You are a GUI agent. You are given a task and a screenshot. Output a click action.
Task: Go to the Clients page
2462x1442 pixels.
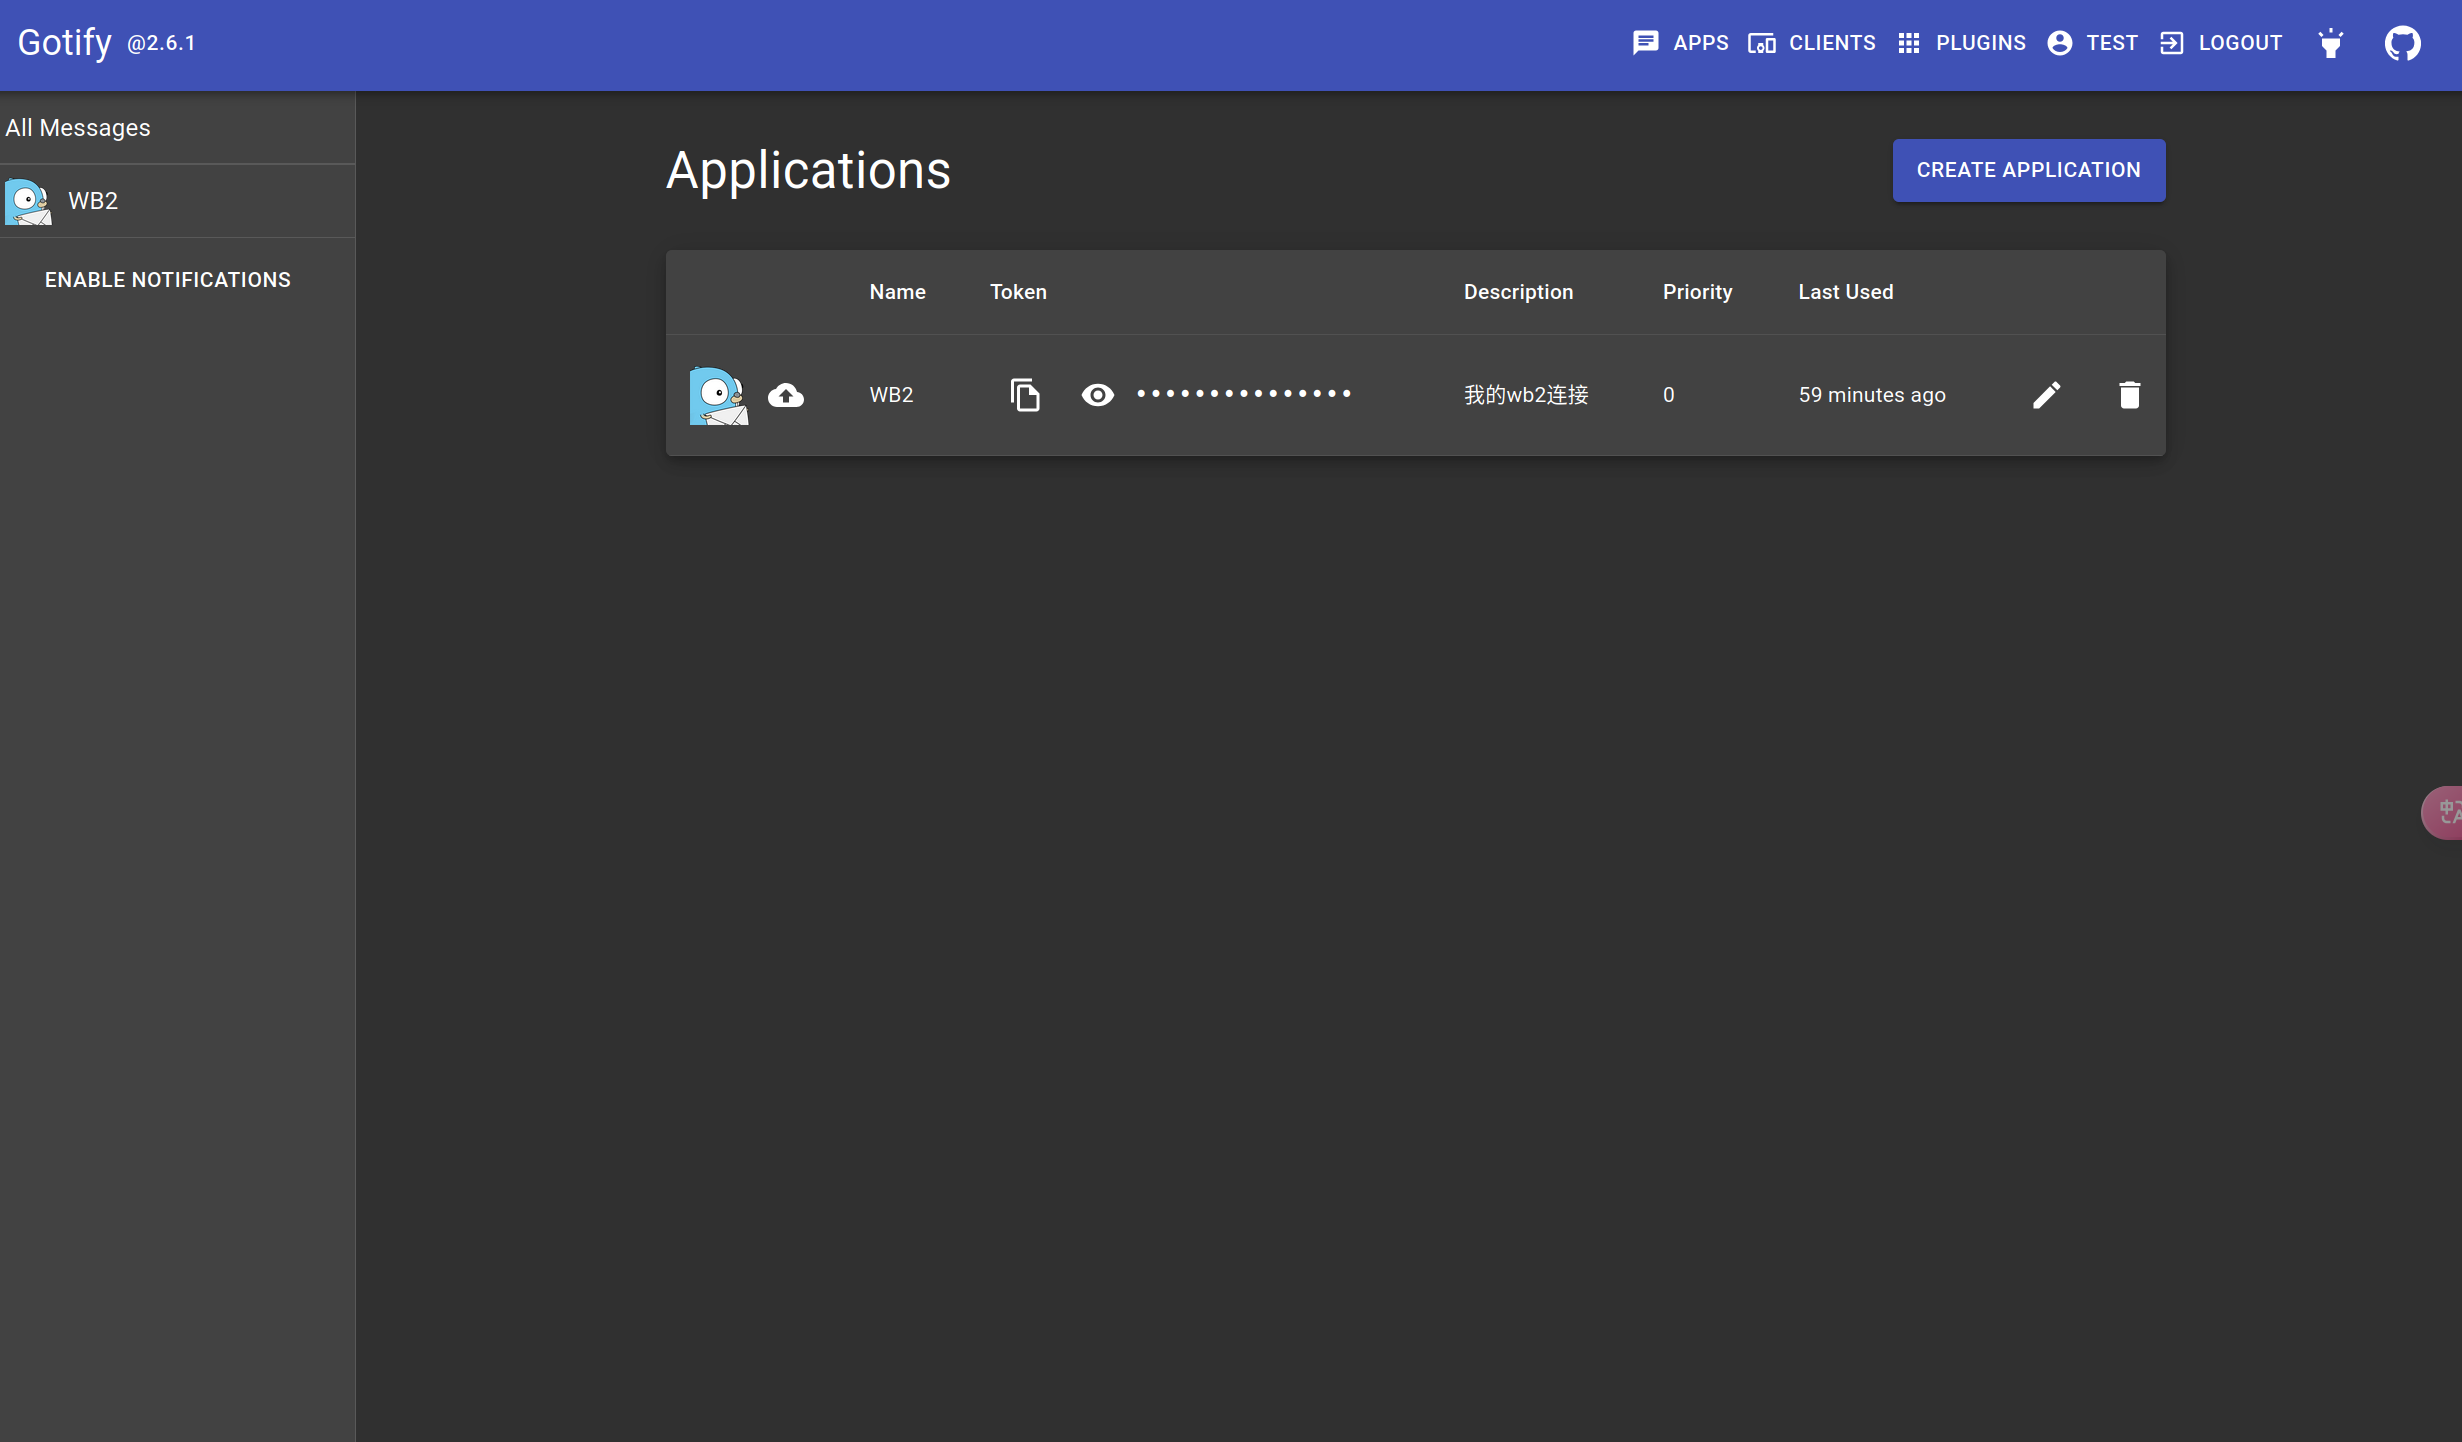1812,43
